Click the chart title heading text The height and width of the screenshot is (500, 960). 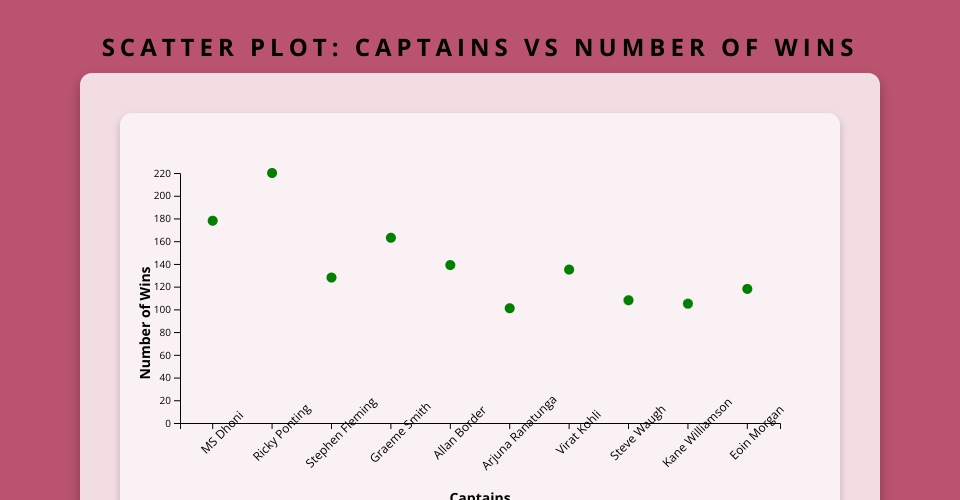480,48
